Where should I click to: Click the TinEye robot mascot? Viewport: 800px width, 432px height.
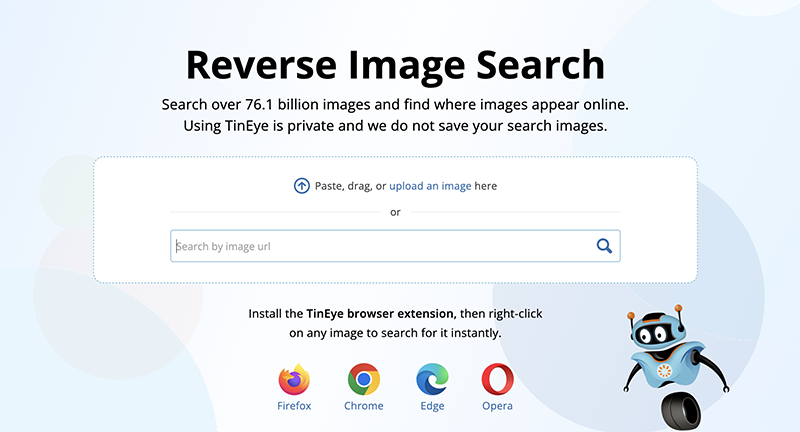click(x=676, y=367)
